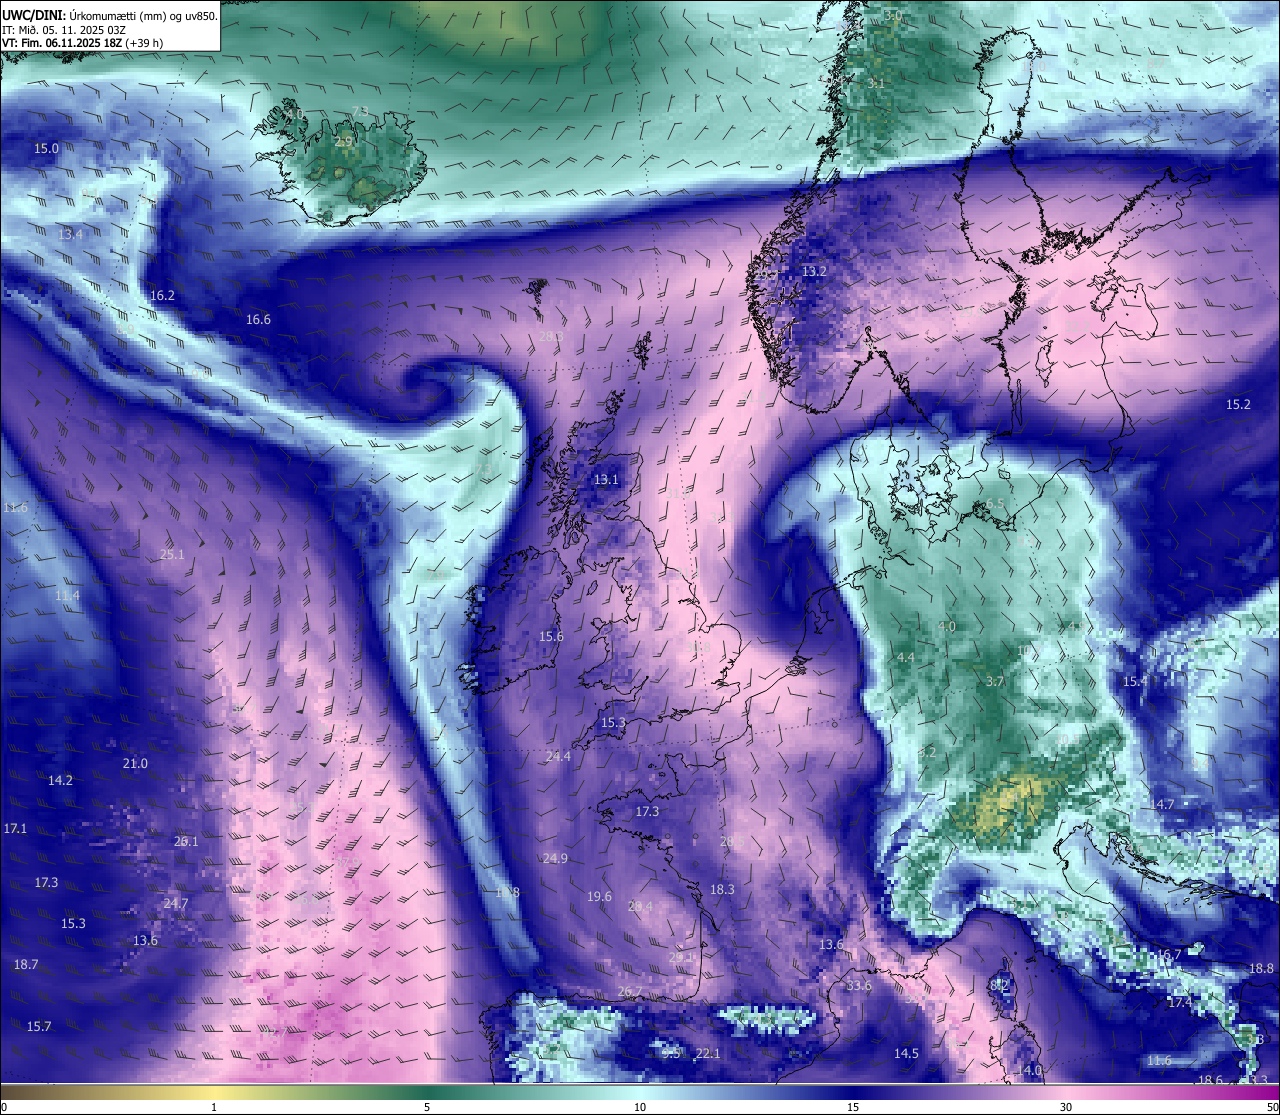The image size is (1280, 1115).
Task: Click the map value "18.7"
Action: pyautogui.click(x=26, y=964)
